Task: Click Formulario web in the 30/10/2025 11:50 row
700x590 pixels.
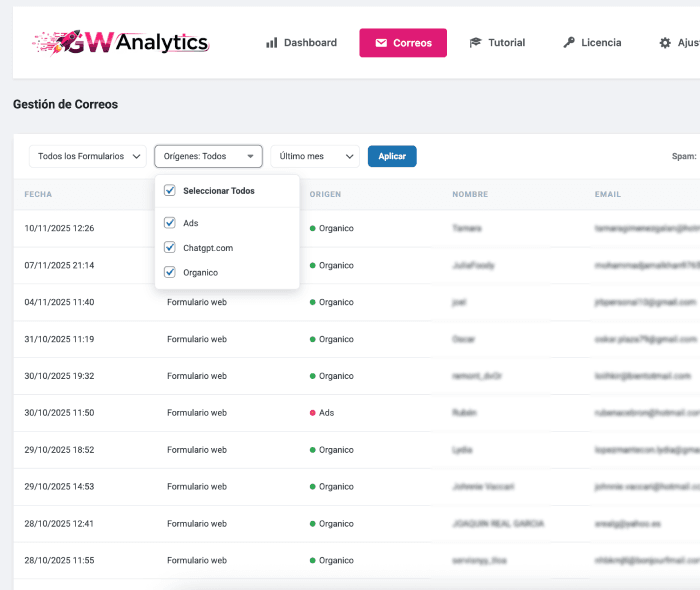Action: pyautogui.click(x=197, y=413)
